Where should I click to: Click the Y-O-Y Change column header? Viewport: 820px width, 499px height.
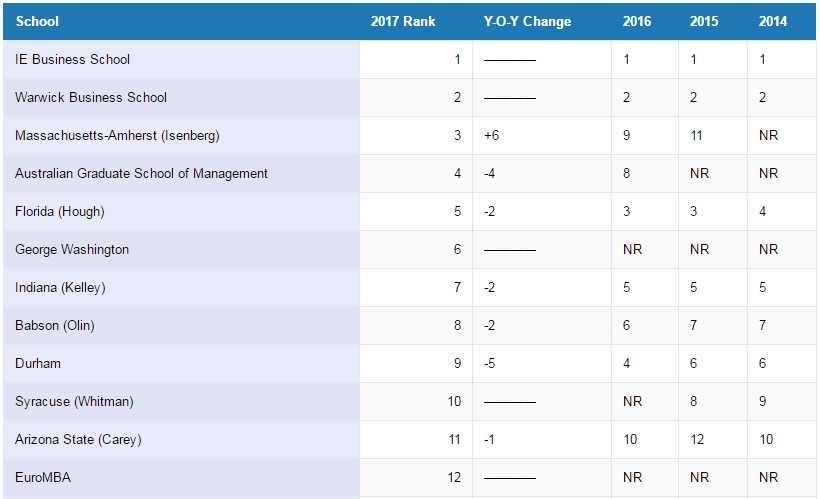(x=527, y=21)
